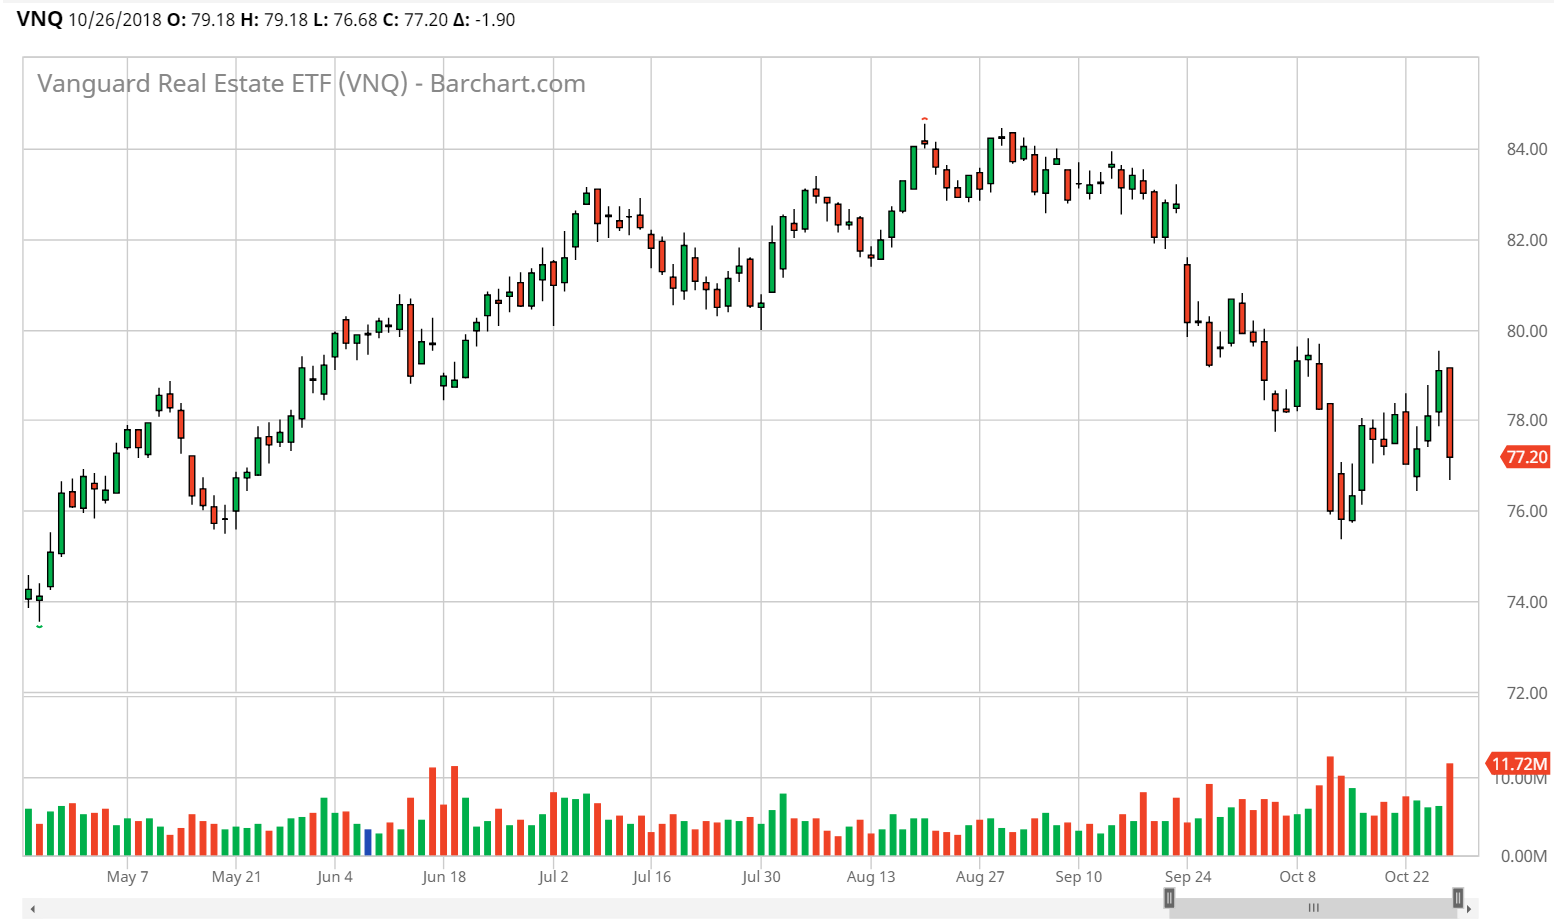The height and width of the screenshot is (921, 1567).
Task: Click the Aug 13 date axis label
Action: click(x=871, y=877)
